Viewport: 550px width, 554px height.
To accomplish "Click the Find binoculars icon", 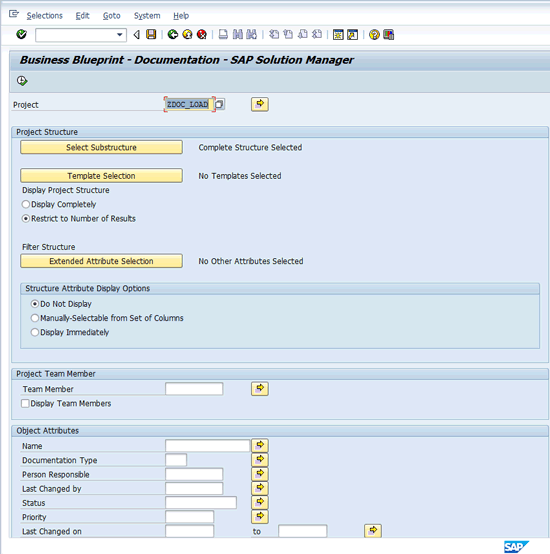I will click(238, 35).
